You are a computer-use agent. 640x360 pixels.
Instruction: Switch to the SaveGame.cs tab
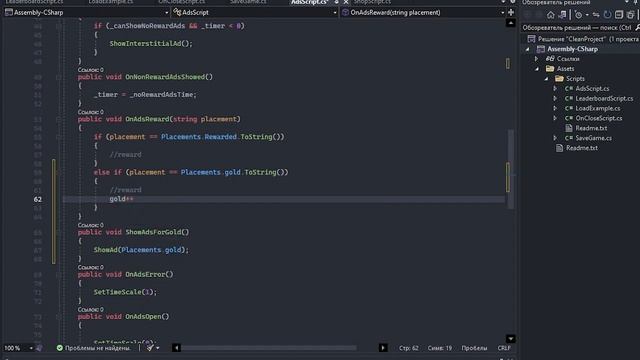click(x=248, y=2)
